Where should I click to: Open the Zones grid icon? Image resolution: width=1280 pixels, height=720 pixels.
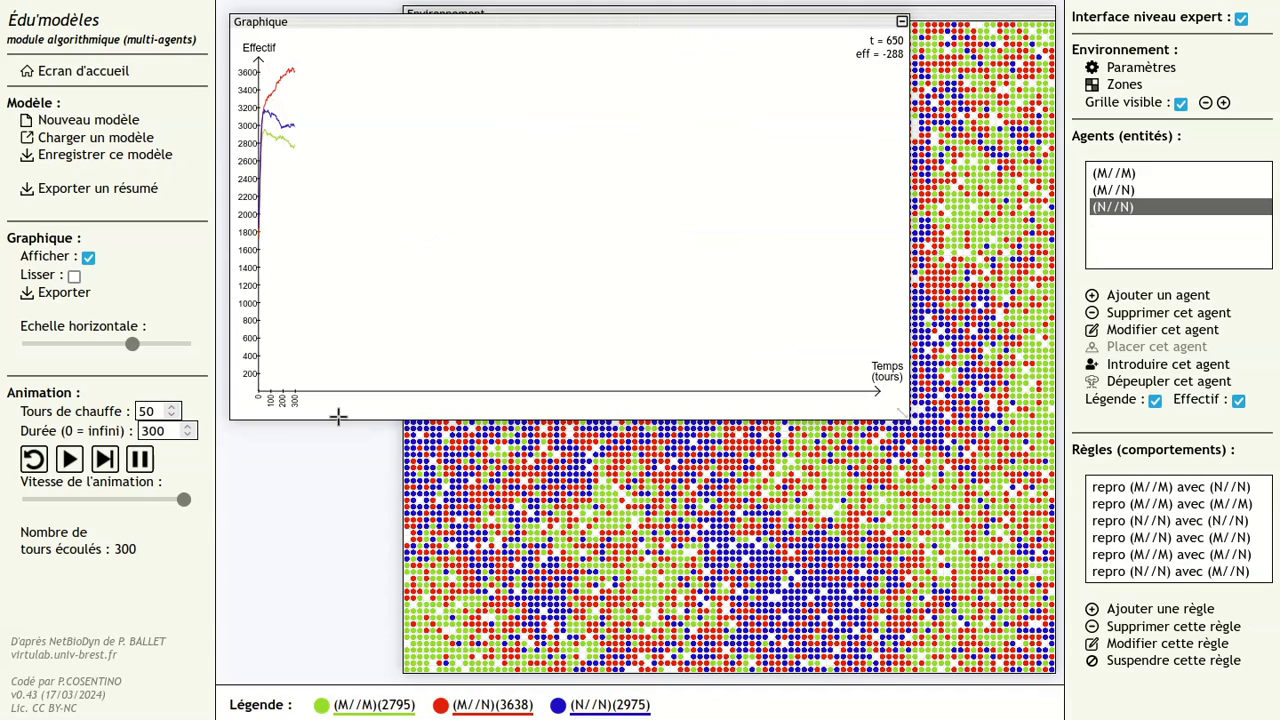coord(1092,85)
